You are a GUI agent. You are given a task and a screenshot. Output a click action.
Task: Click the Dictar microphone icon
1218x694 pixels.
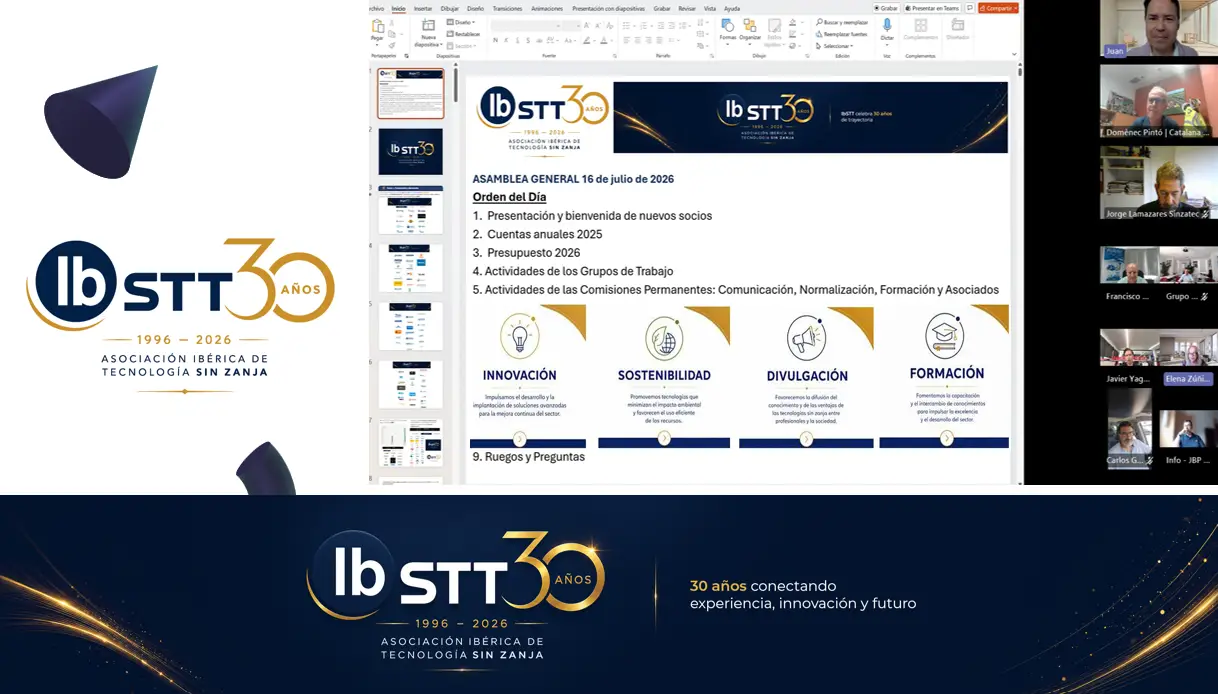pos(887,24)
